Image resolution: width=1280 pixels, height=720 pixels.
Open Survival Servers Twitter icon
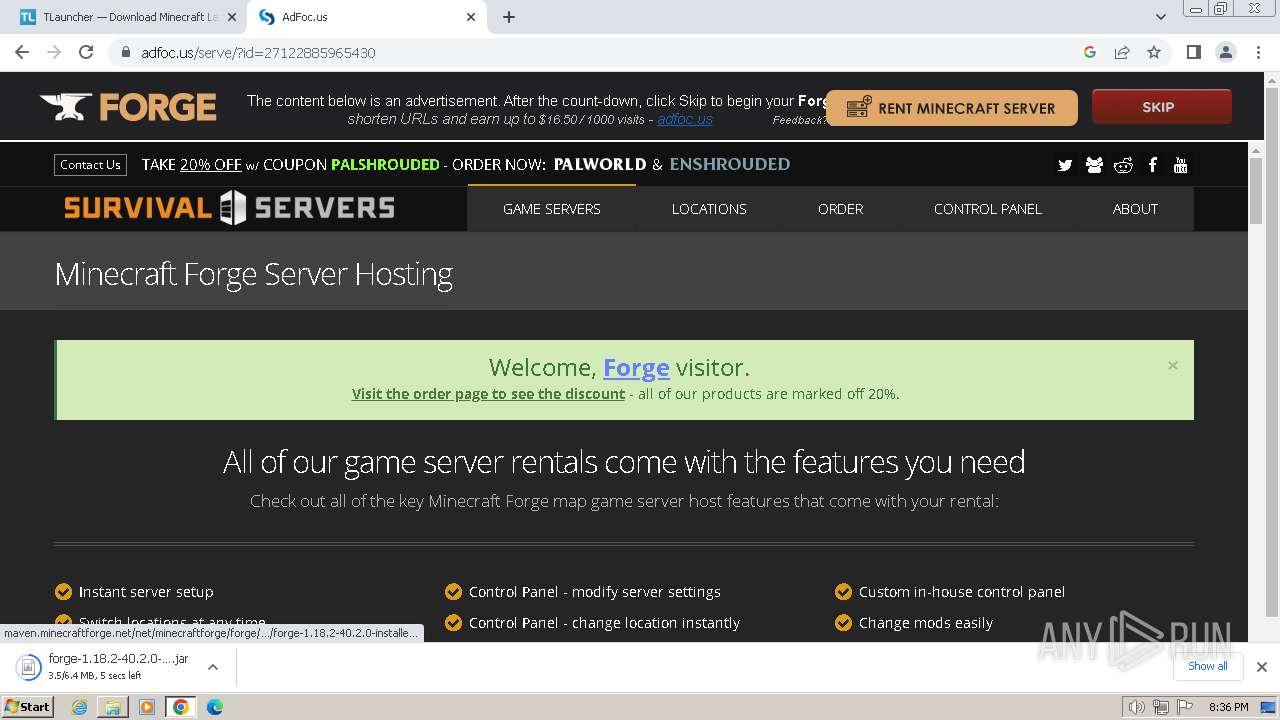tap(1065, 165)
